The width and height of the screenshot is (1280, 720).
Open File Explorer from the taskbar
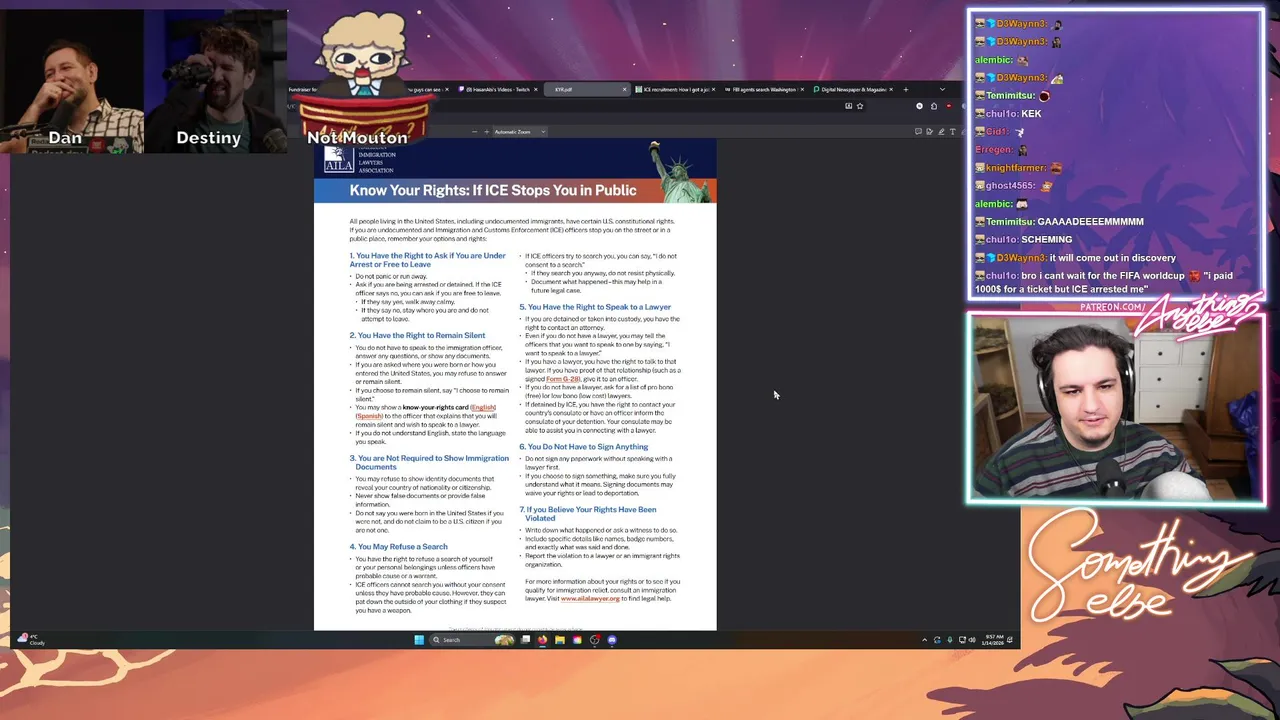(x=559, y=640)
